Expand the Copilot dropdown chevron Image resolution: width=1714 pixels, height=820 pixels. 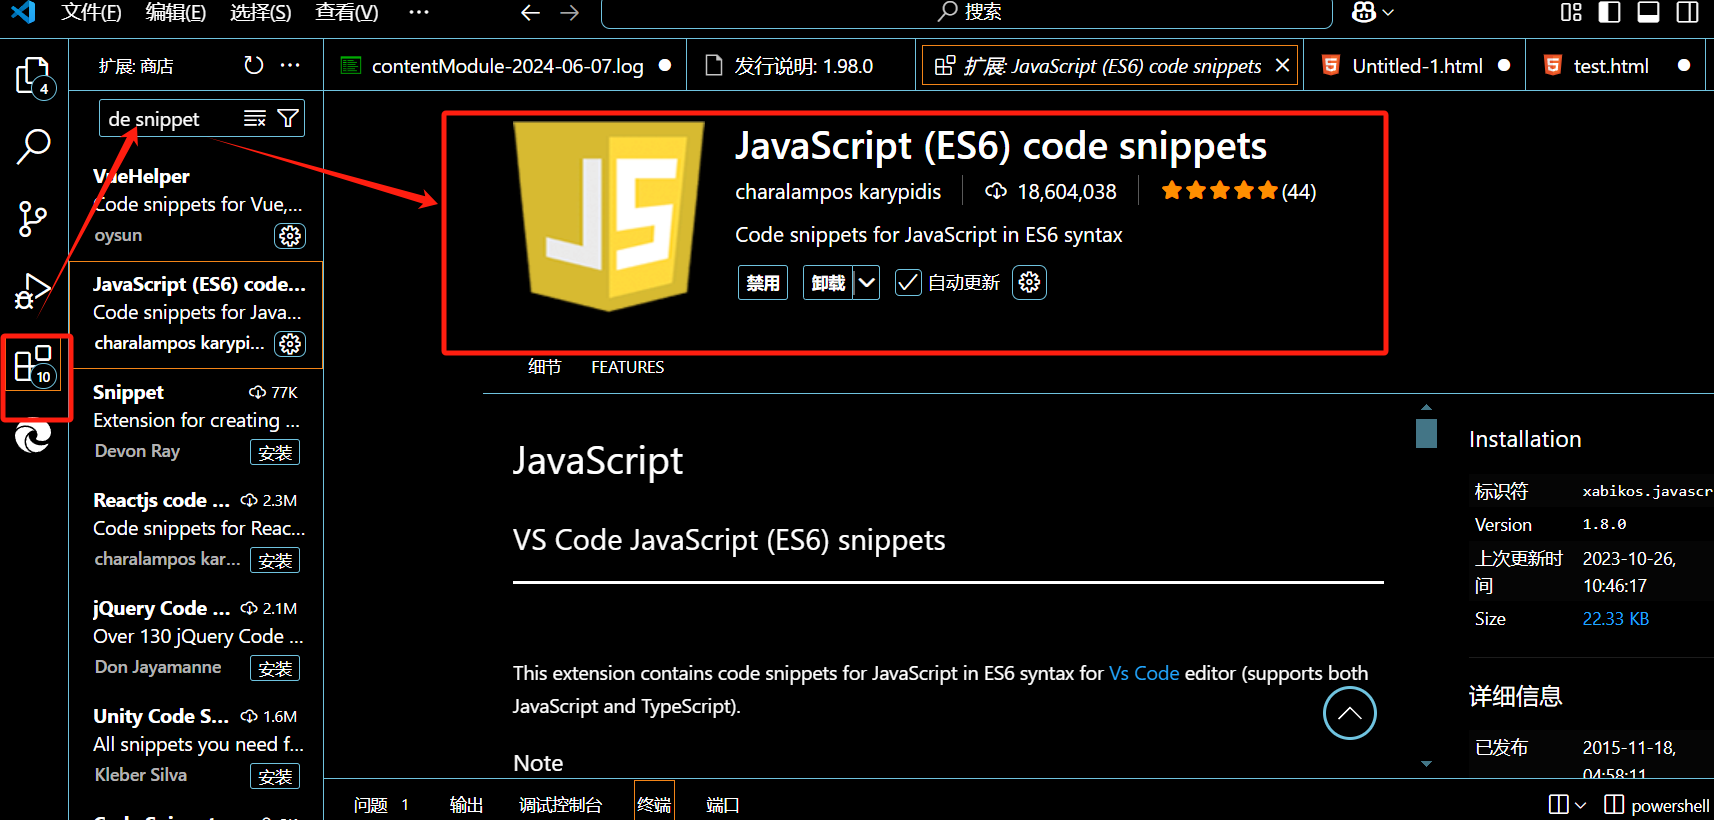pos(1388,13)
